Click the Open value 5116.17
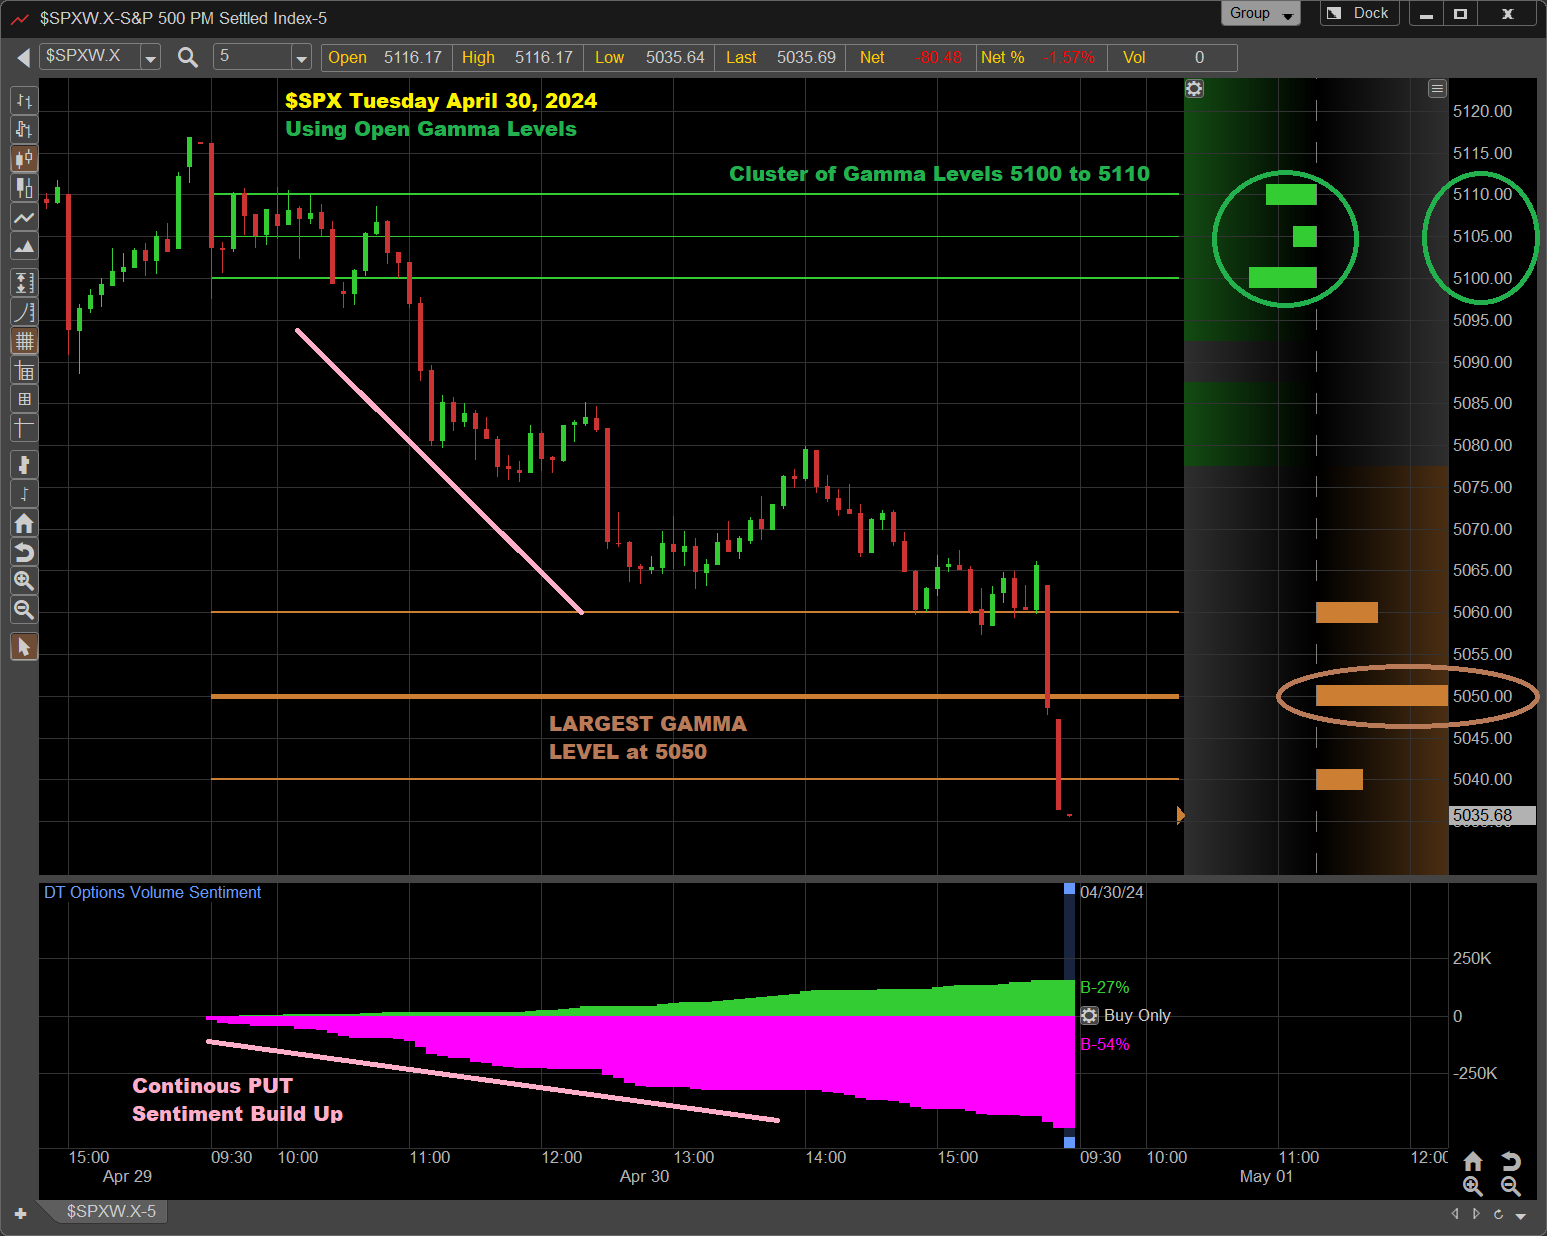The image size is (1547, 1236). pyautogui.click(x=412, y=57)
